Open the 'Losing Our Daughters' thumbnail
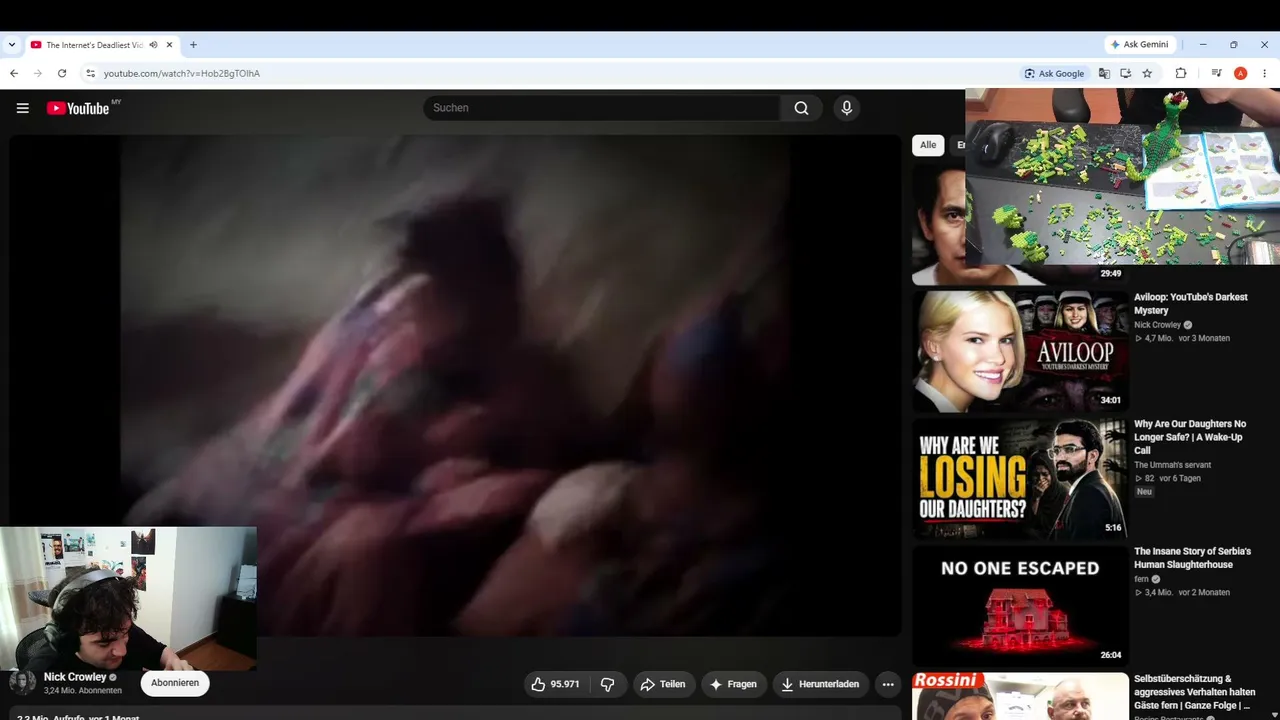Image resolution: width=1280 pixels, height=720 pixels. 1020,479
